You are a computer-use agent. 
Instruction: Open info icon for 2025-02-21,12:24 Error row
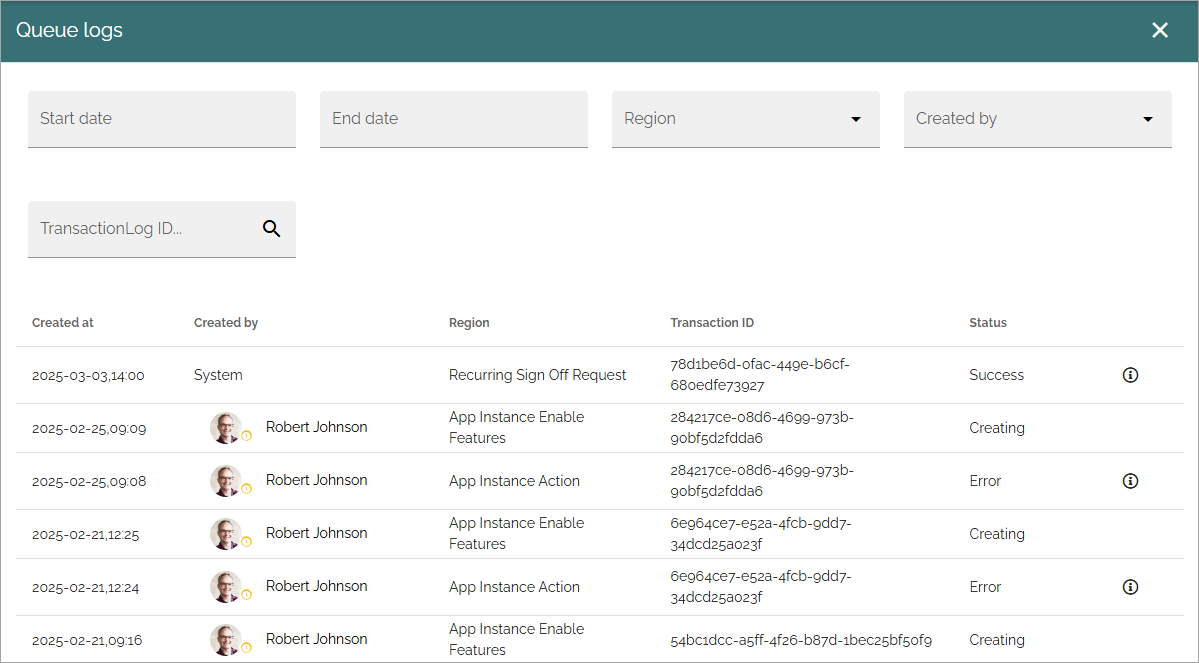[1130, 587]
